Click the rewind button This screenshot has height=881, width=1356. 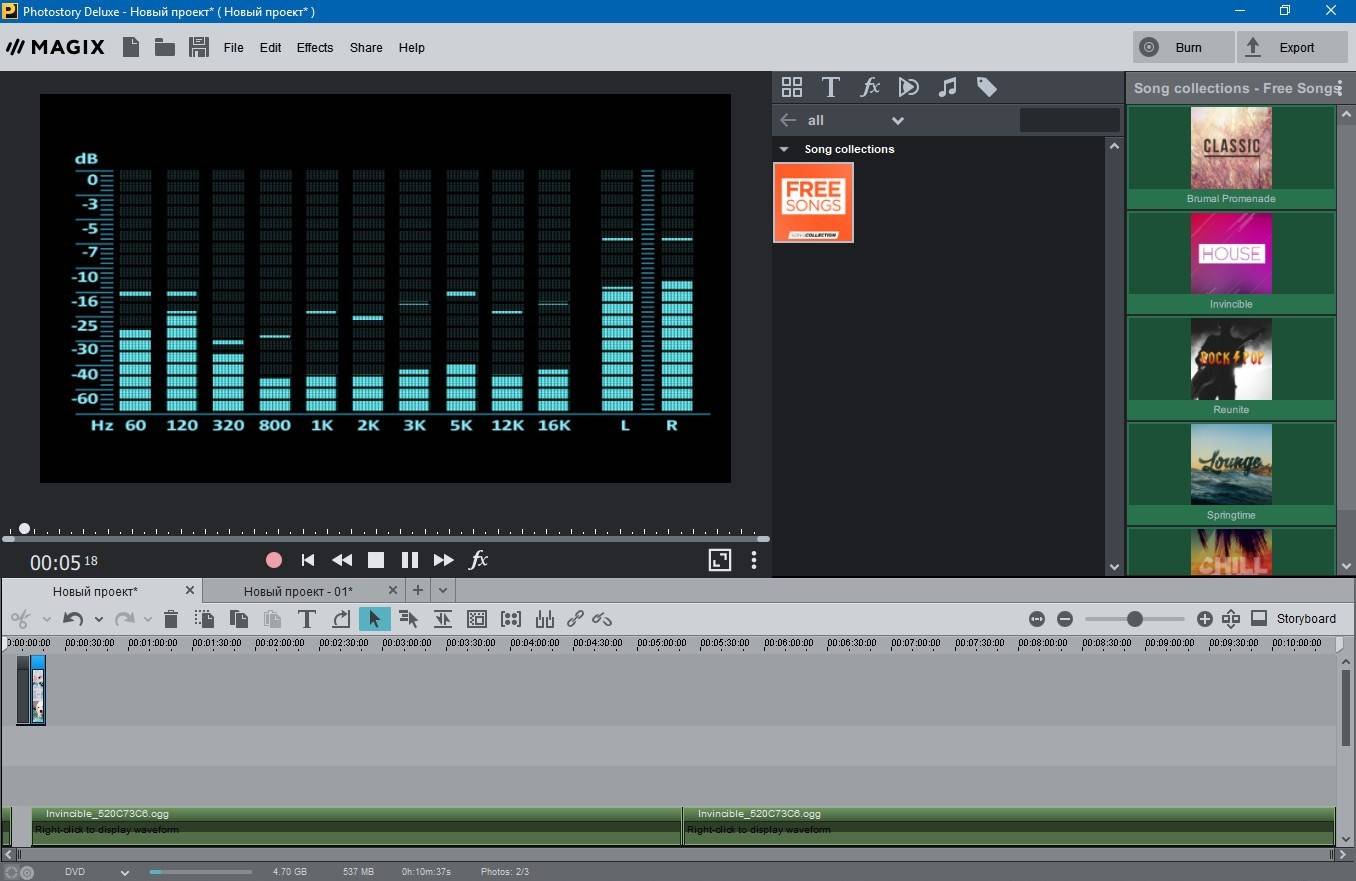[342, 560]
